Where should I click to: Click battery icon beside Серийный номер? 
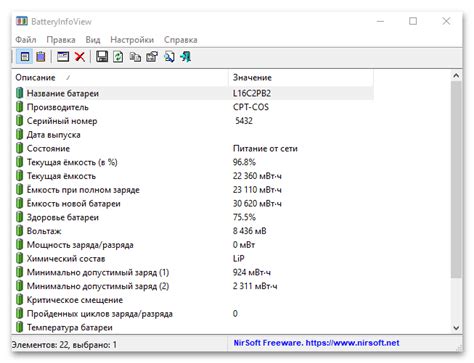point(20,121)
